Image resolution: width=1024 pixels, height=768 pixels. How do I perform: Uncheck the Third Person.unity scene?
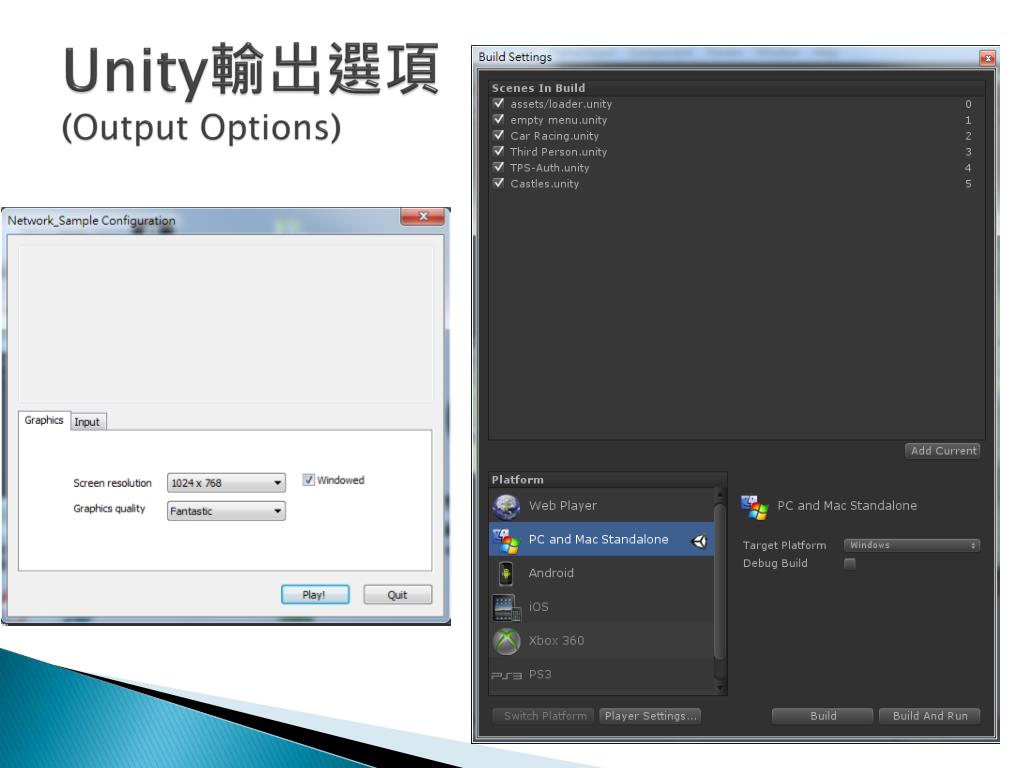click(x=499, y=151)
